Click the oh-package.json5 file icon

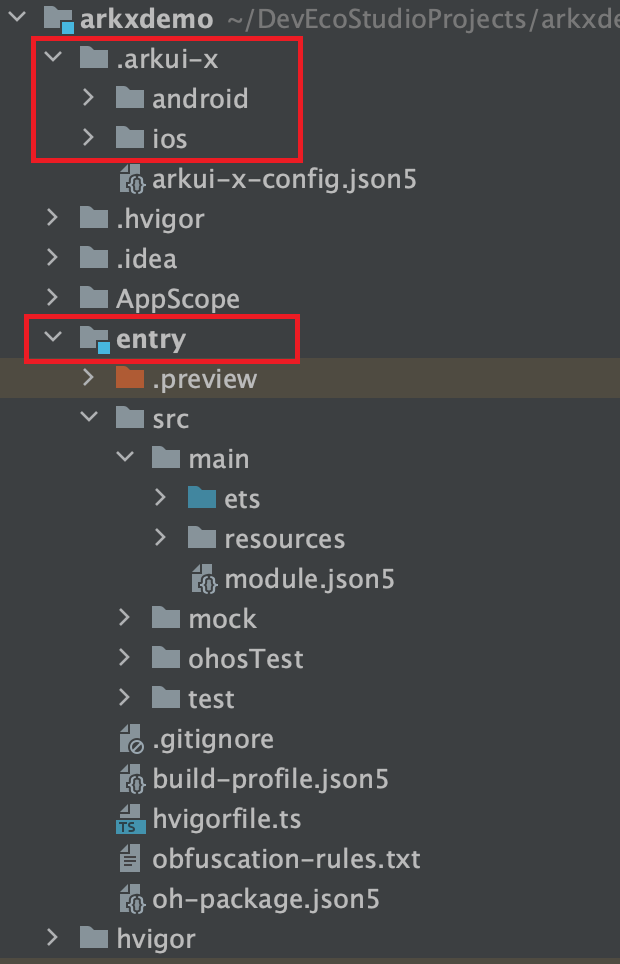click(131, 899)
